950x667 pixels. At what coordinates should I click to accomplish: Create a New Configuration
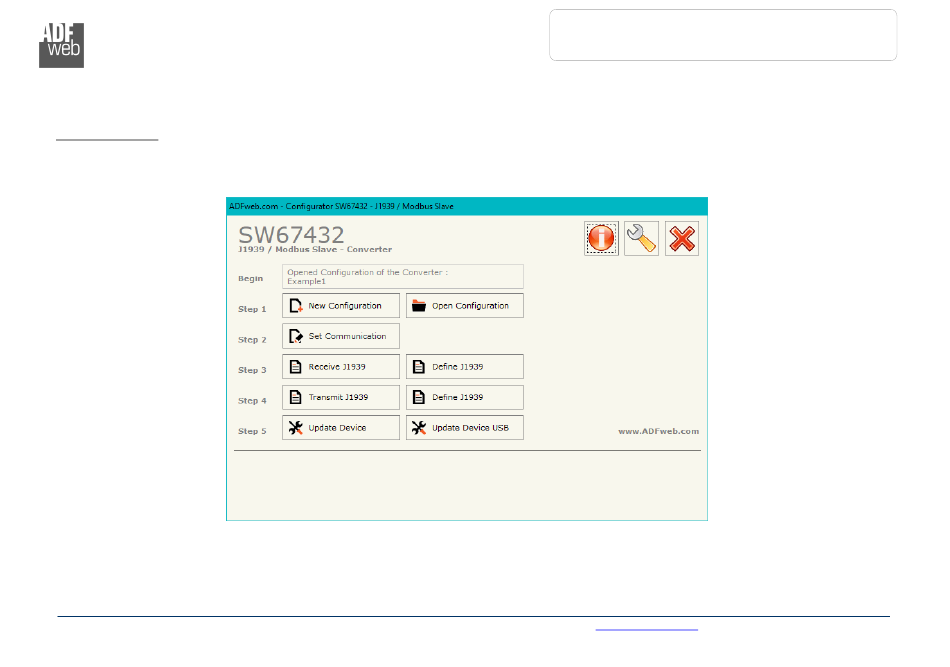(341, 306)
